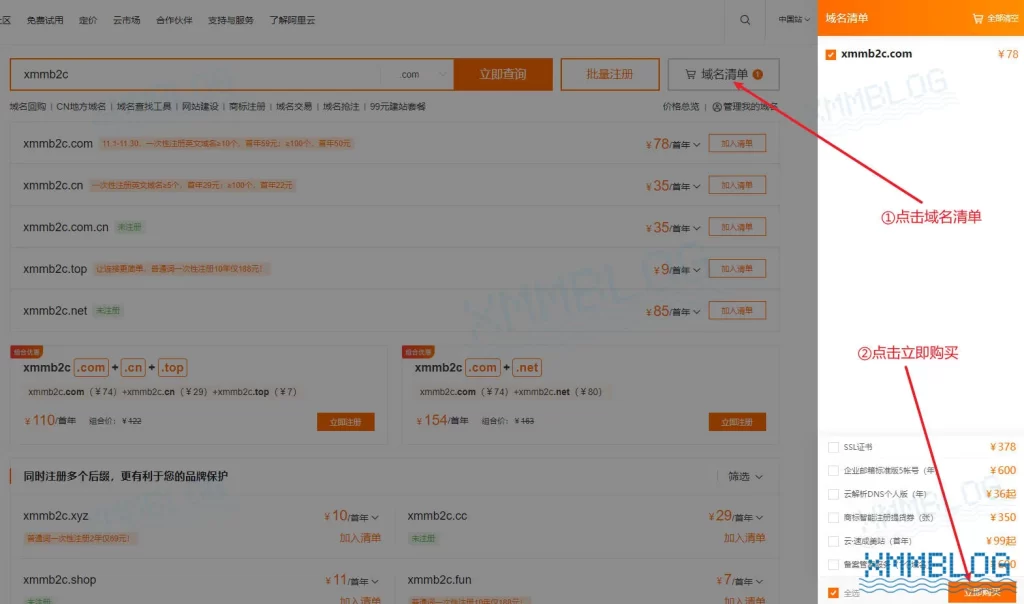This screenshot has width=1024, height=604.
Task: Expand price options for xmmb2c.cc ¥29
Action: tap(759, 518)
